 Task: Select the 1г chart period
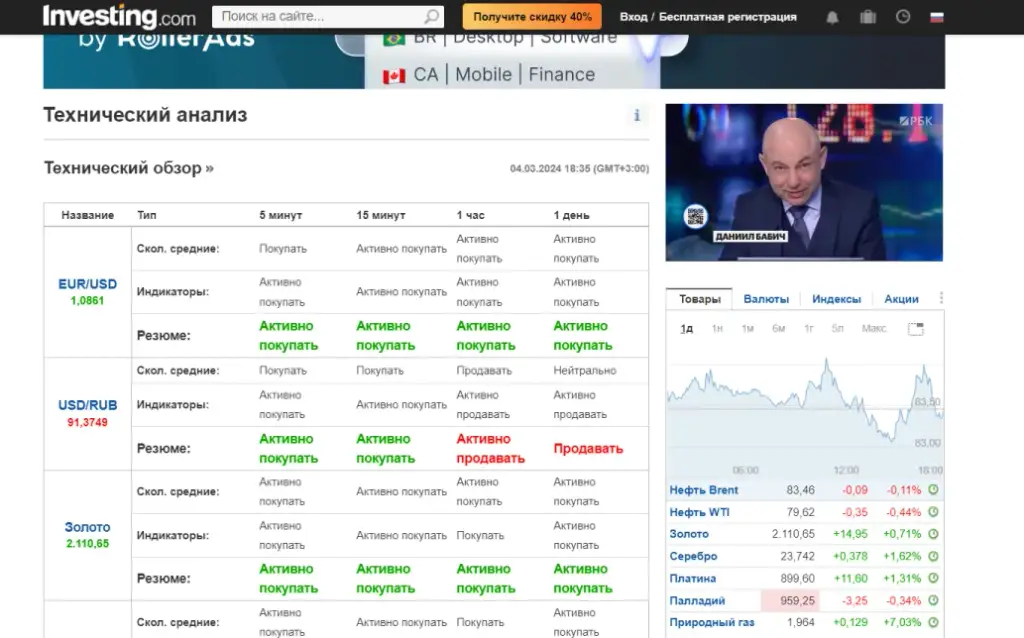[x=808, y=328]
